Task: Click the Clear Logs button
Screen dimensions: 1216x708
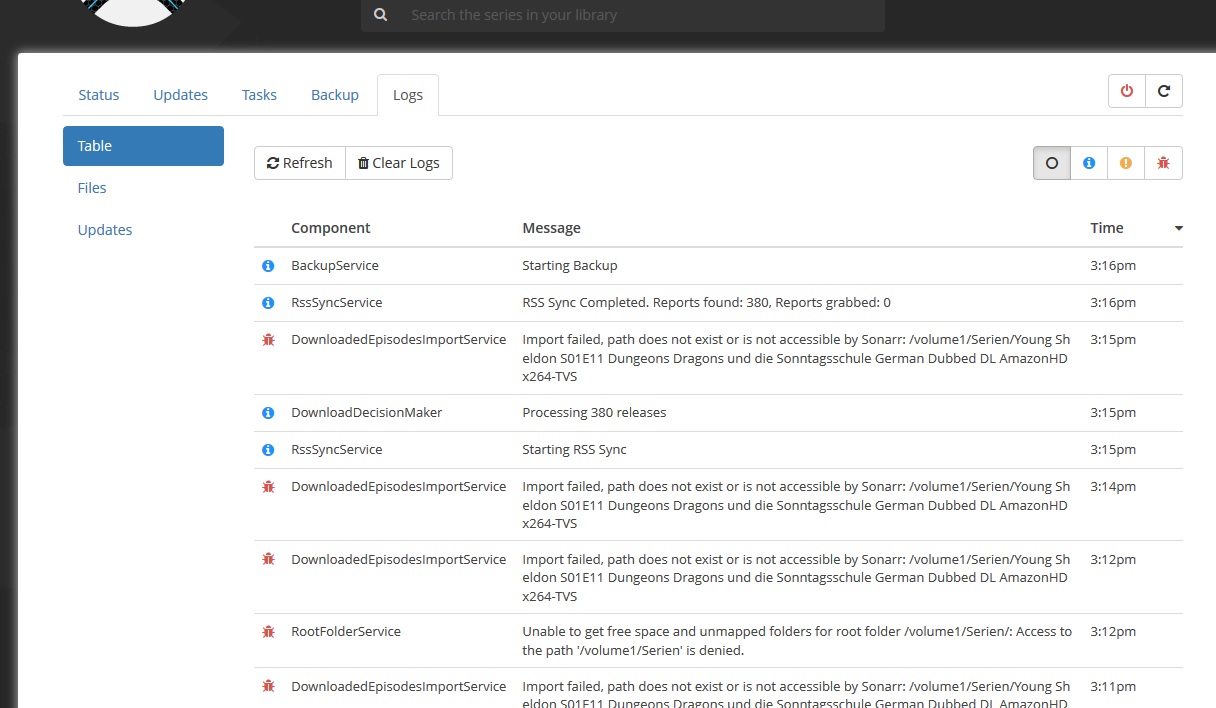Action: pos(399,163)
